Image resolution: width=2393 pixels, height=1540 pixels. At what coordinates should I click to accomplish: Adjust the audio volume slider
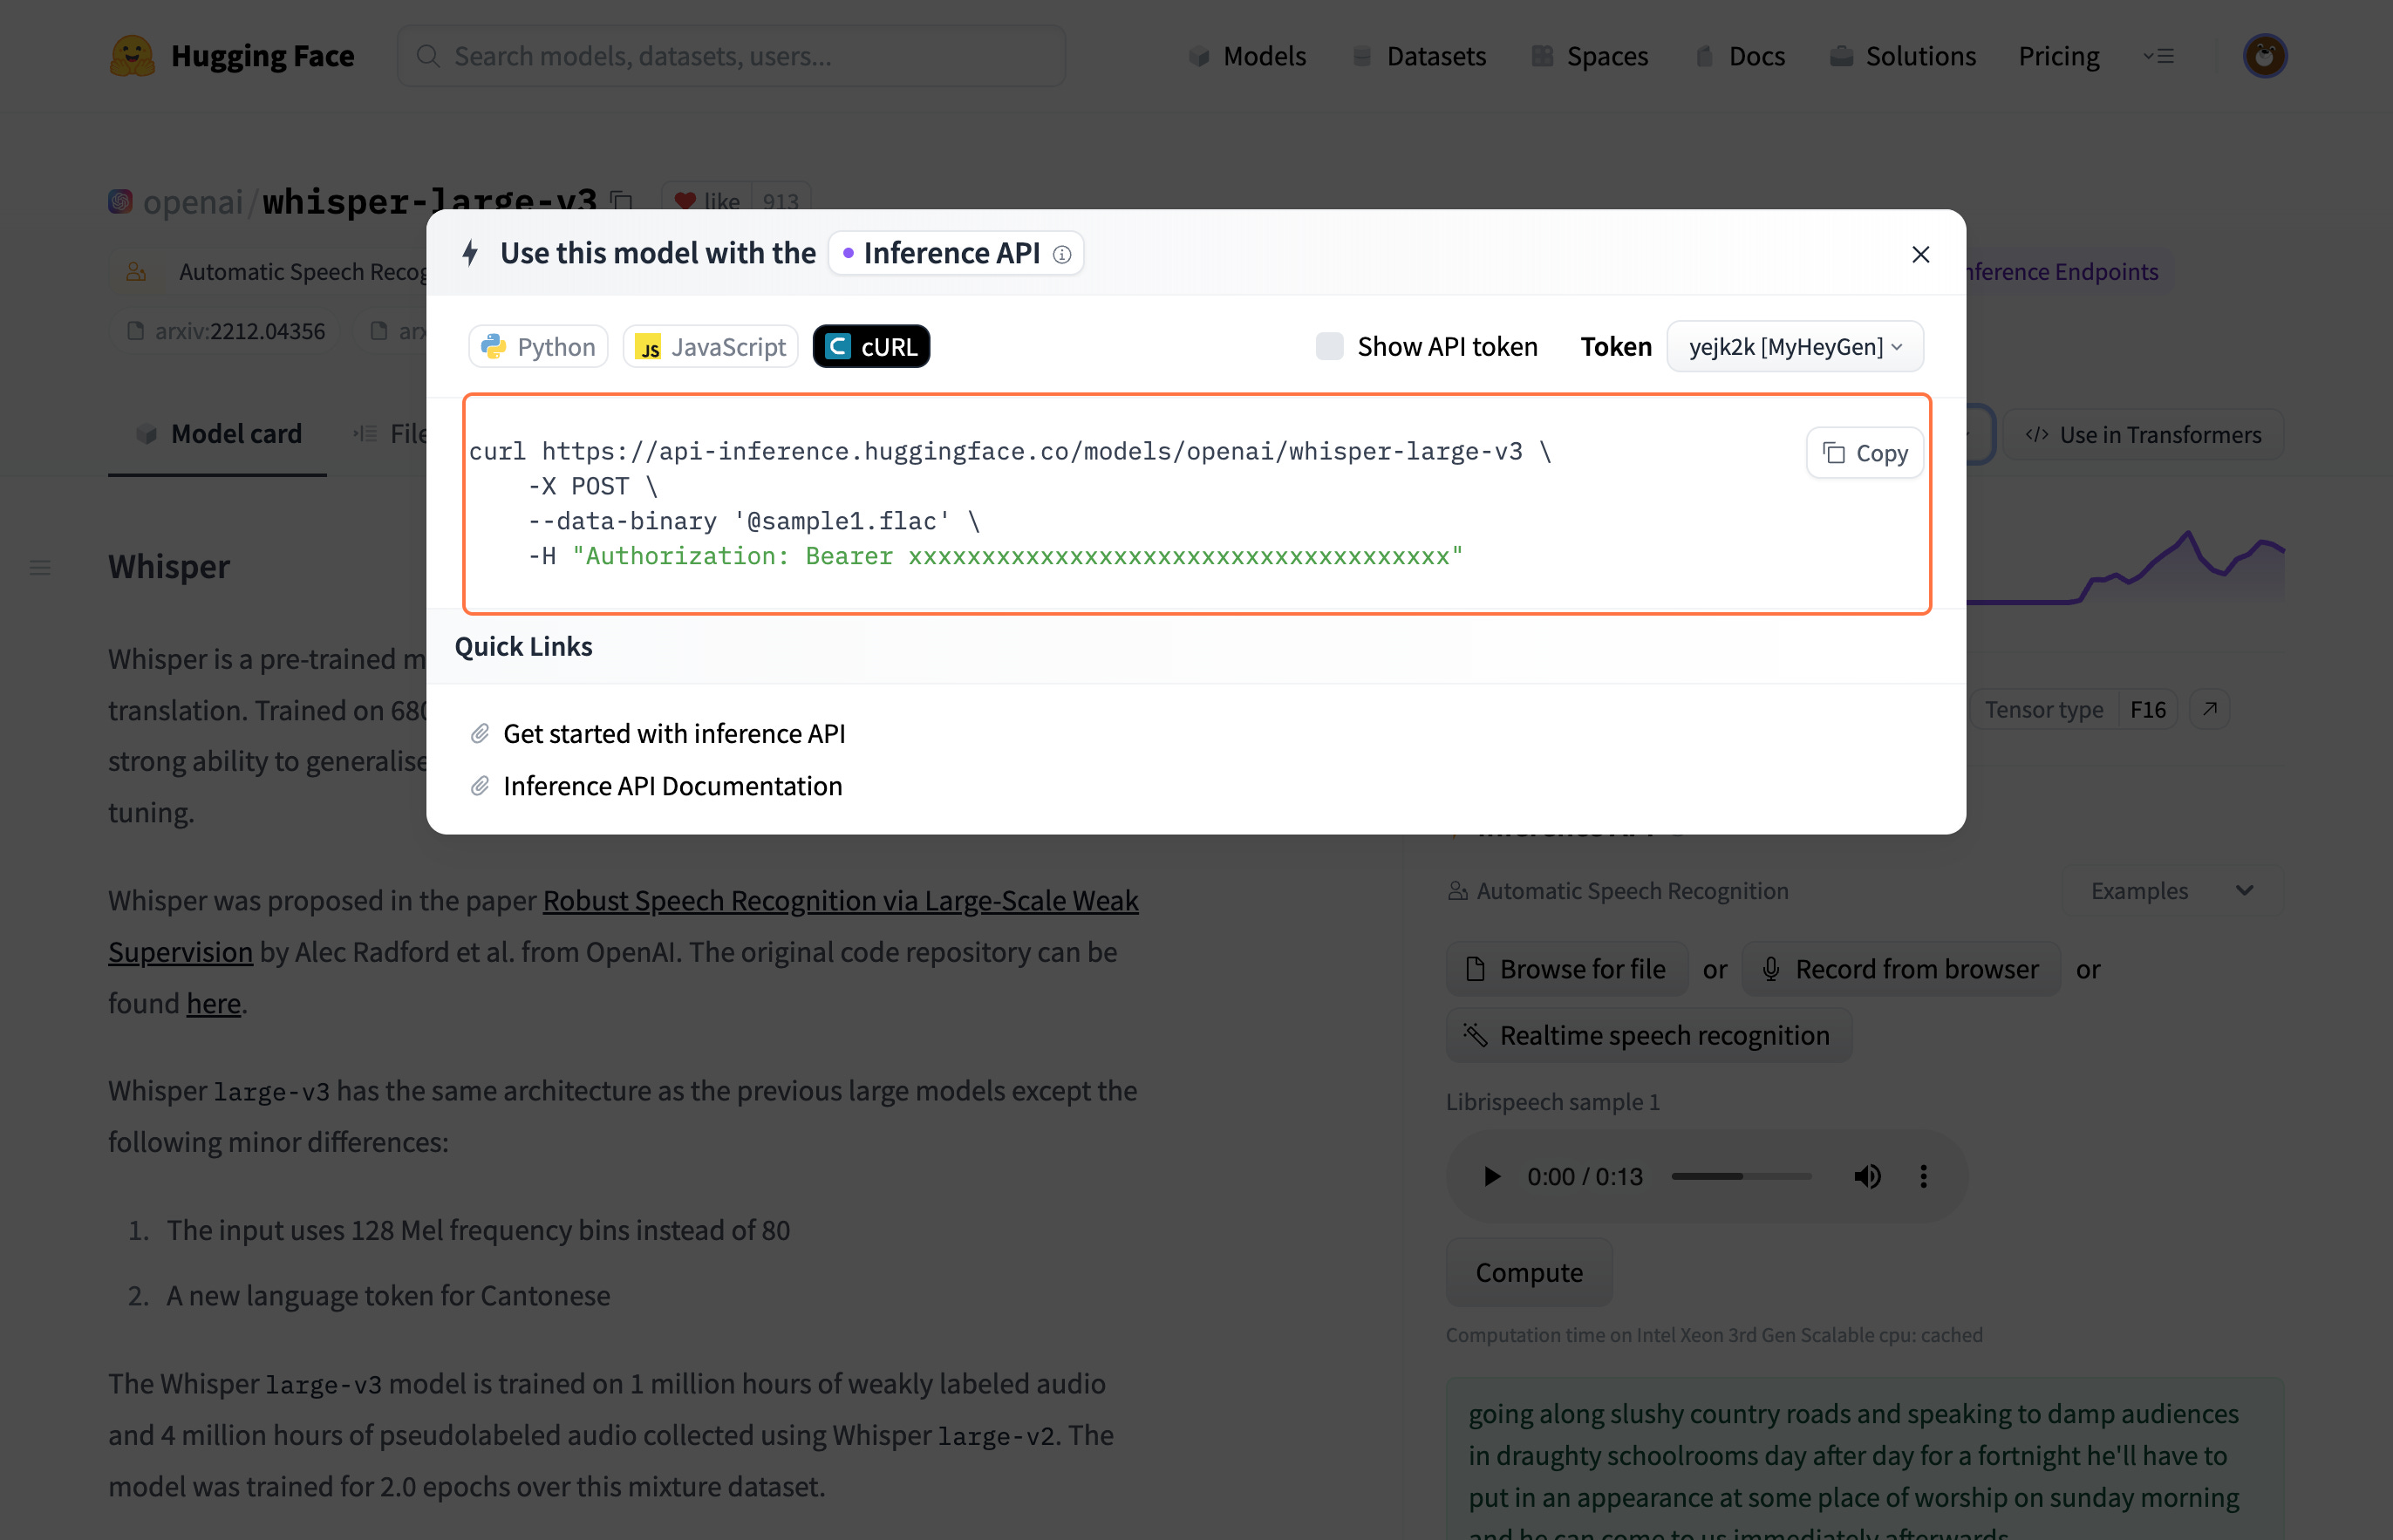click(x=1741, y=1176)
